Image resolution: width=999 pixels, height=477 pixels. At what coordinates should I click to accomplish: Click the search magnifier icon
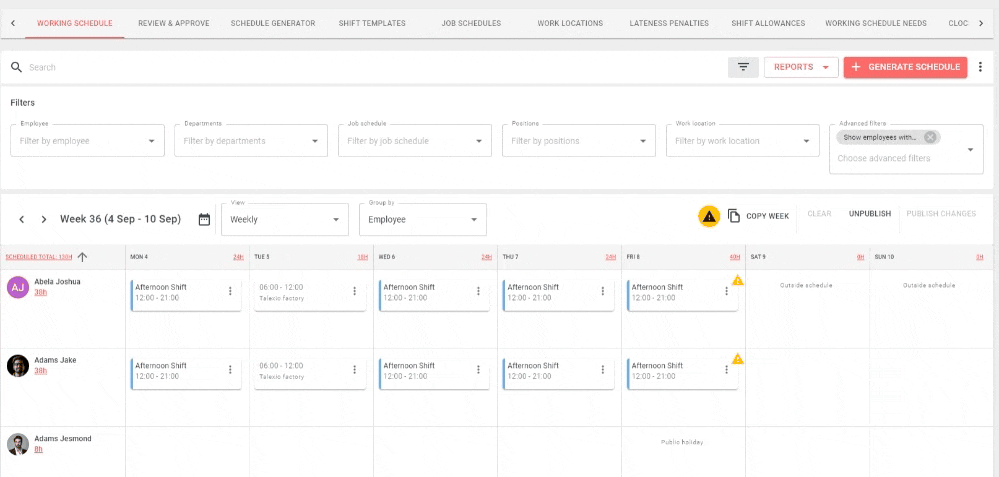(17, 68)
